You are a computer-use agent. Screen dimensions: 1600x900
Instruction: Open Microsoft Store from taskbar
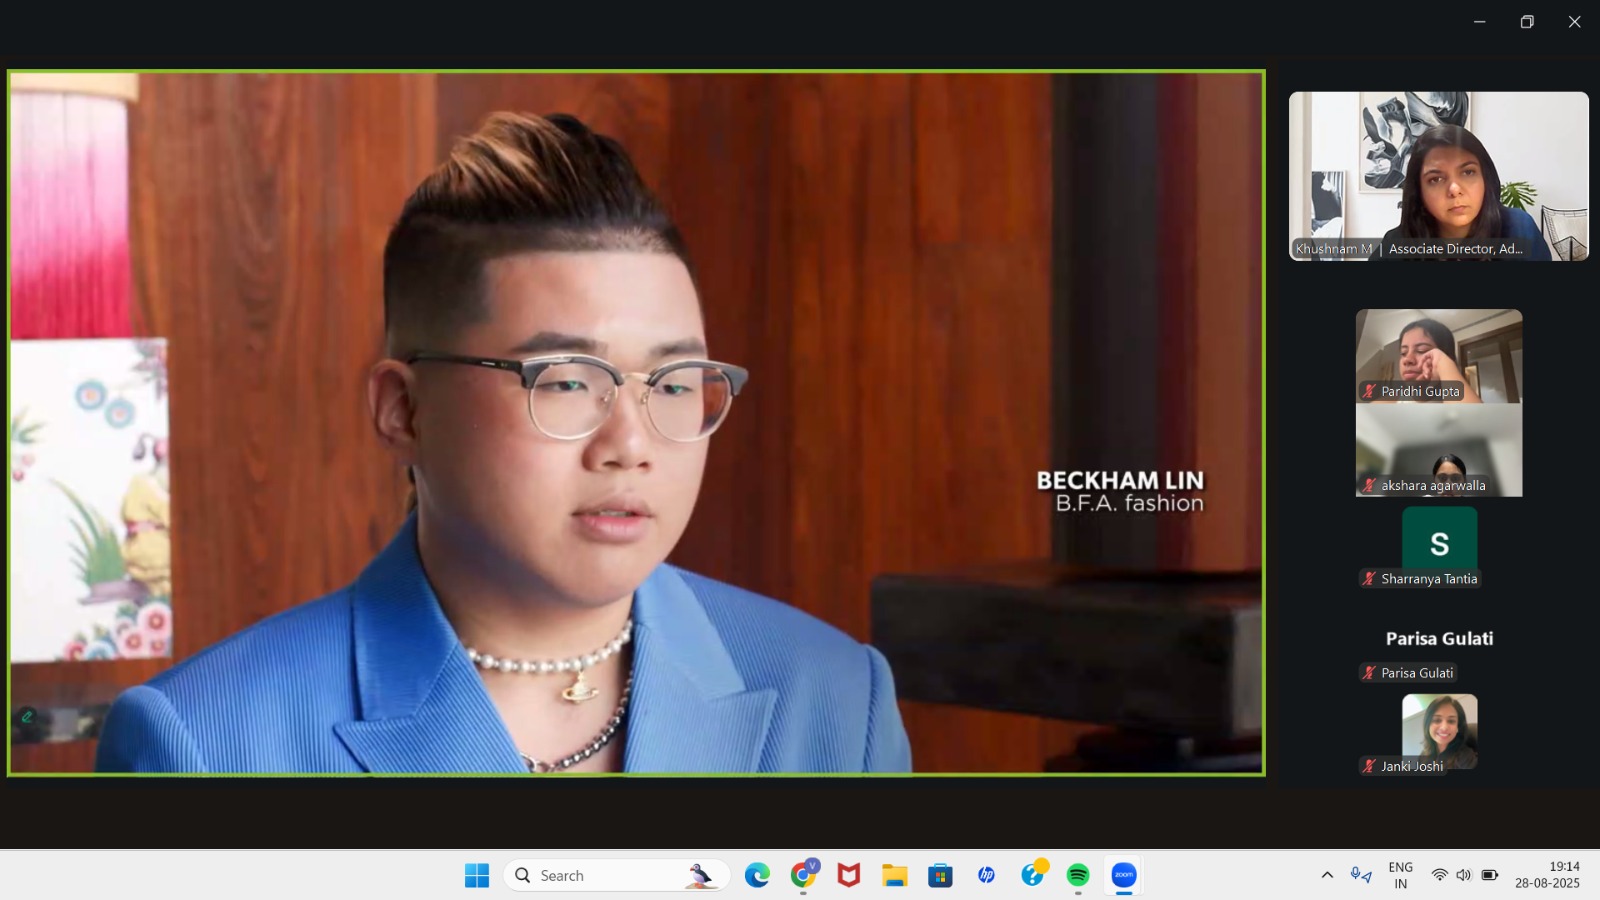(x=940, y=875)
